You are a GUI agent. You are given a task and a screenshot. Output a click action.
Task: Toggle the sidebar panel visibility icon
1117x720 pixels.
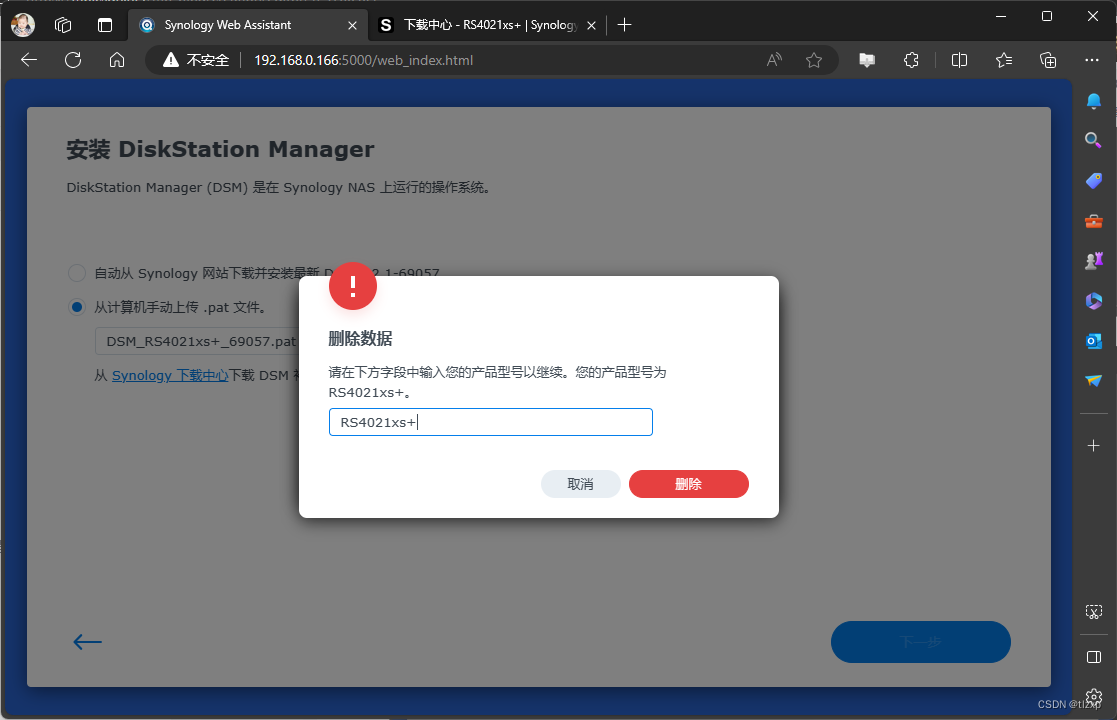tap(1093, 657)
